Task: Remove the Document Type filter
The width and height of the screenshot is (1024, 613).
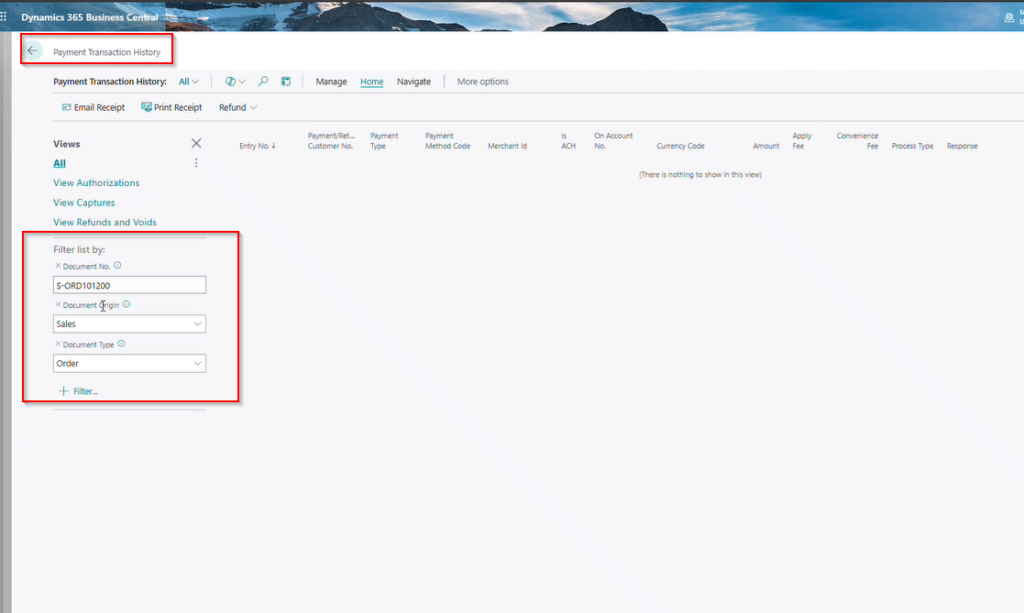Action: pyautogui.click(x=58, y=344)
